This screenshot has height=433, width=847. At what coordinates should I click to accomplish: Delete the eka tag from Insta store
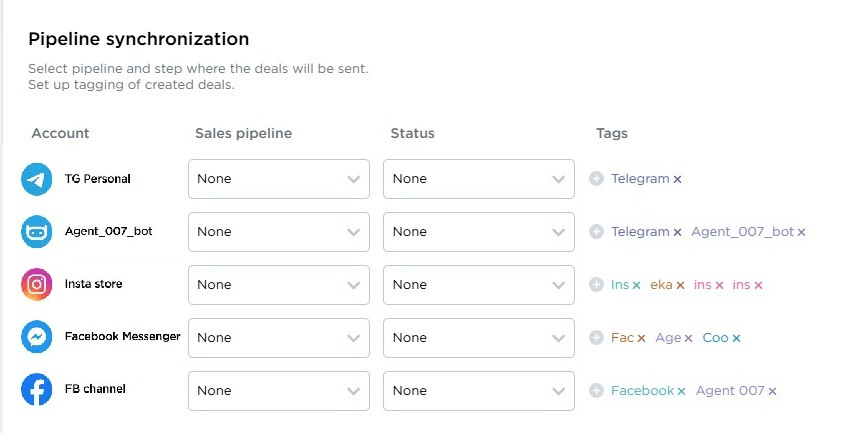(680, 286)
